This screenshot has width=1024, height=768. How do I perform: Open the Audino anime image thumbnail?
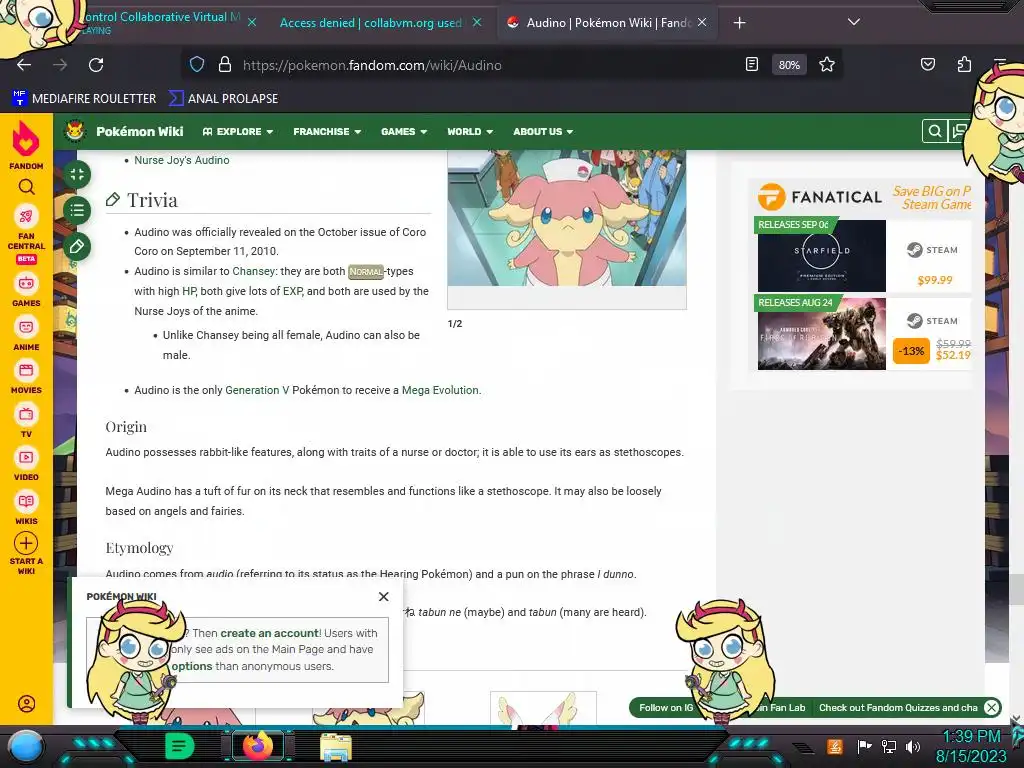(x=567, y=217)
